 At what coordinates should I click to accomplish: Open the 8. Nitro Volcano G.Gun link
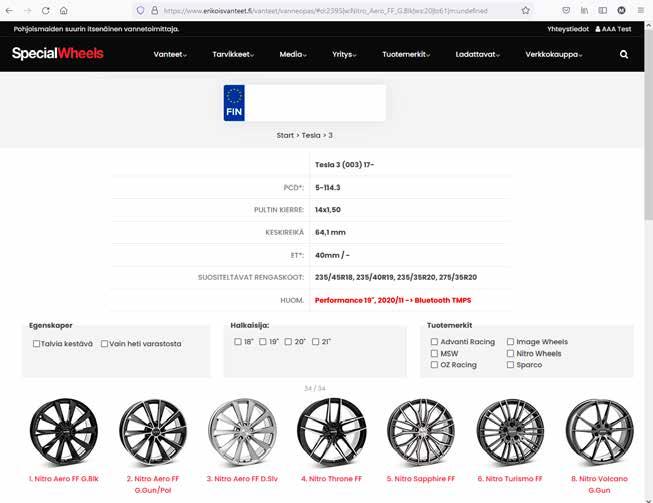(599, 484)
